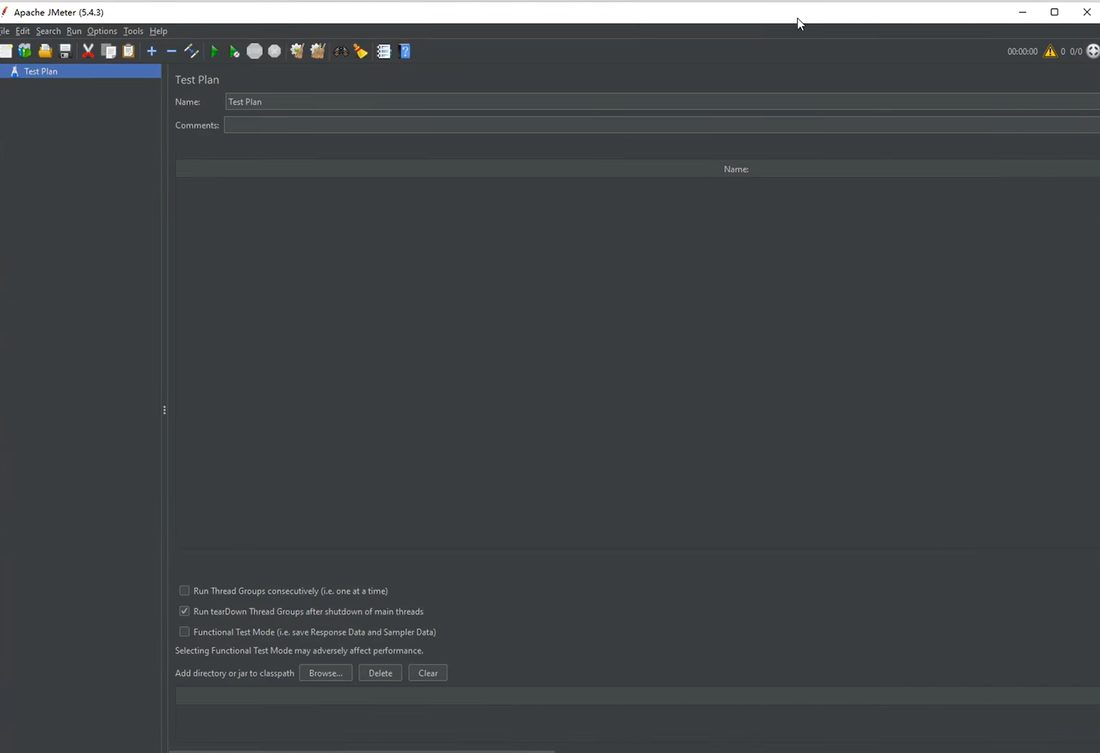The image size is (1100, 753).
Task: Click the Name: column header in variables table
Action: coord(736,169)
